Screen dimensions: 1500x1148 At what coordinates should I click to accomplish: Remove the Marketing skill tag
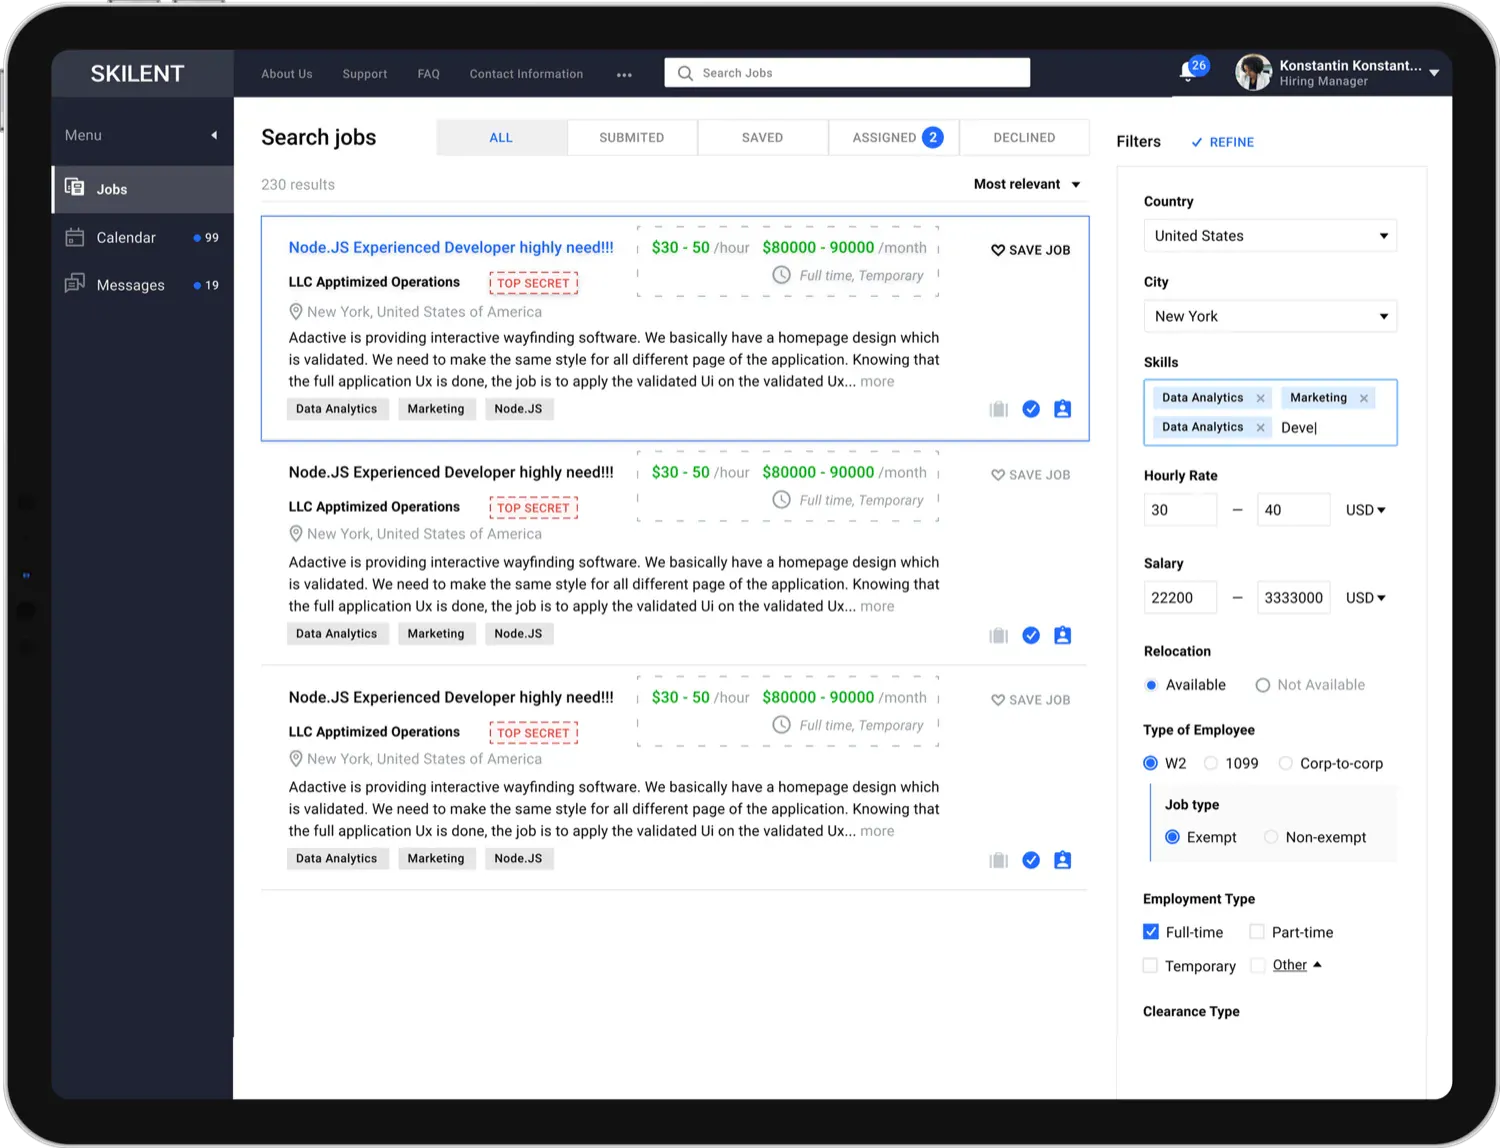pos(1363,398)
